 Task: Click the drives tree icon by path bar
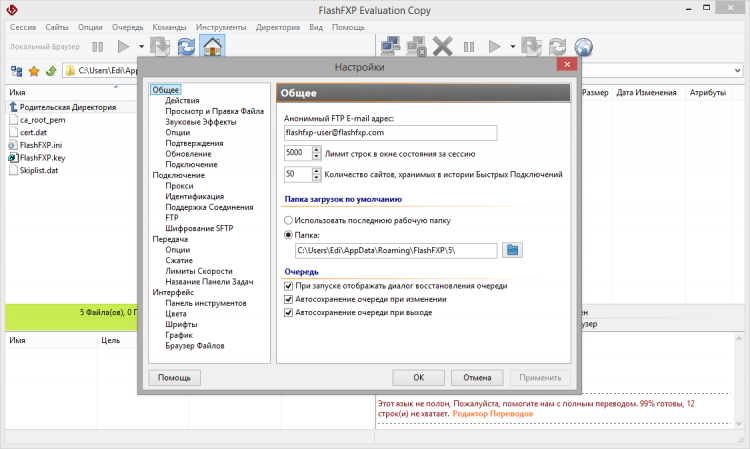pos(17,71)
